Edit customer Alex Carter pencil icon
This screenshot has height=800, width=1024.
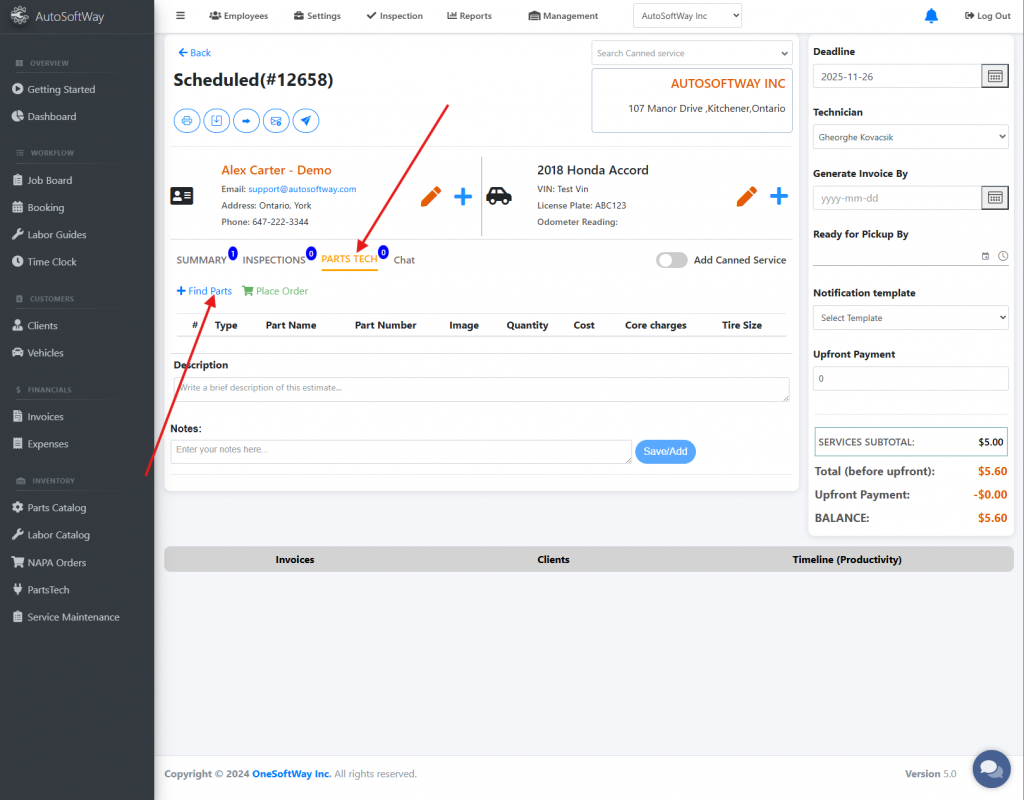coord(431,196)
